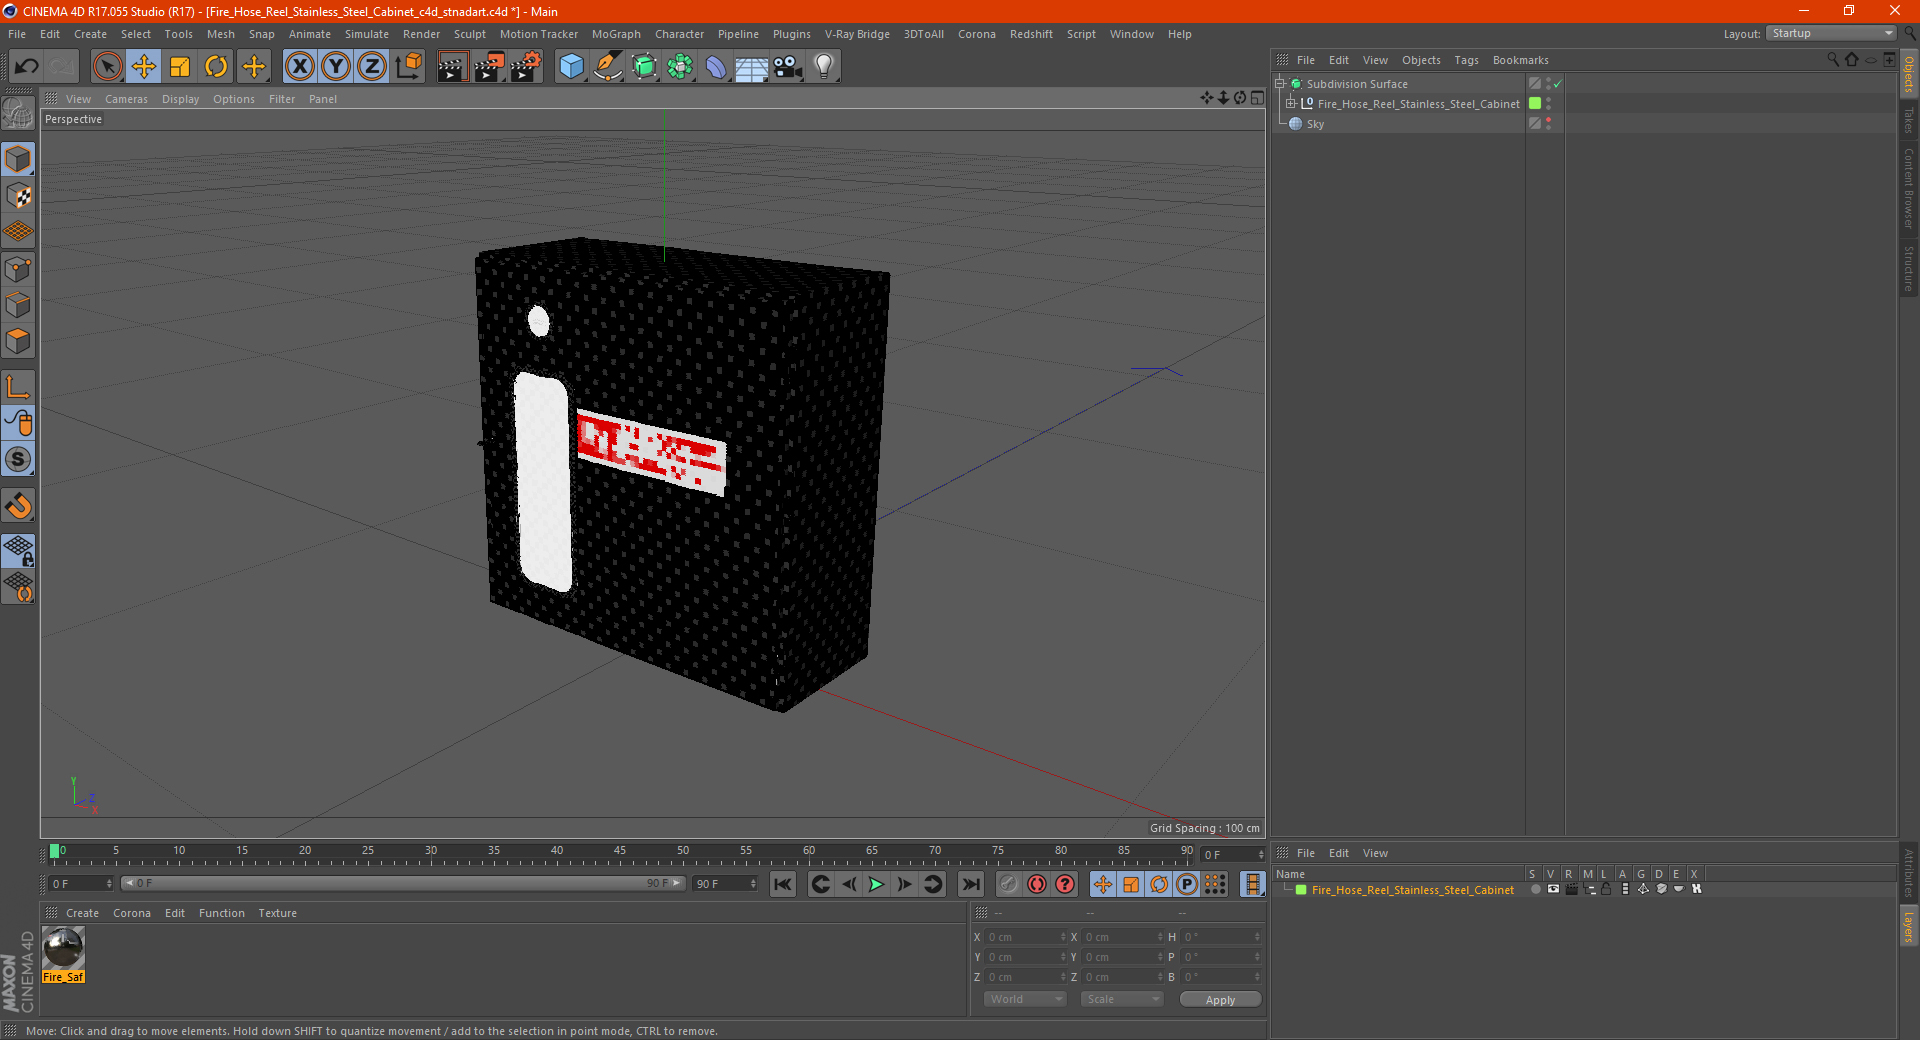Add a Floor environment object icon
The height and width of the screenshot is (1040, 1920).
752,66
